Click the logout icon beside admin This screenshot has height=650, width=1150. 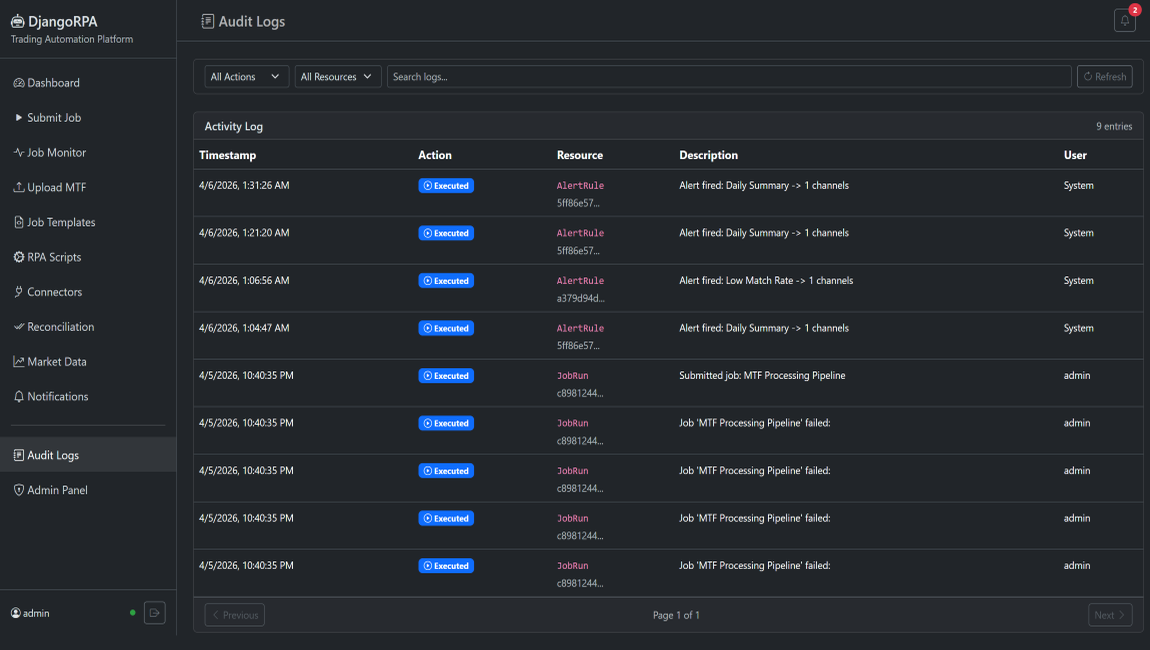(x=154, y=613)
